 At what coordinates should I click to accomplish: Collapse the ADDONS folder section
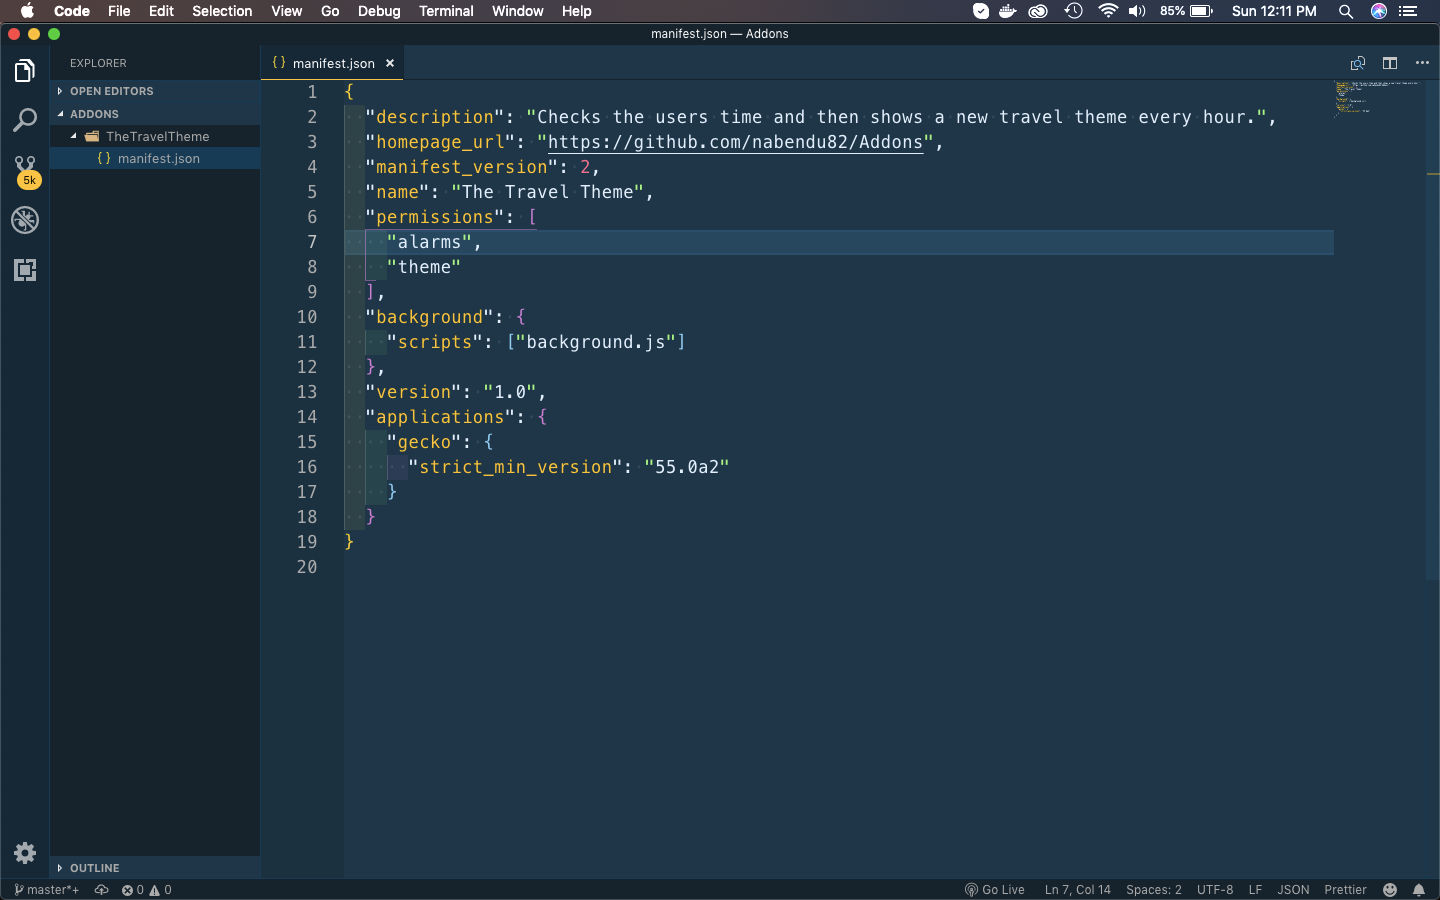(x=155, y=114)
